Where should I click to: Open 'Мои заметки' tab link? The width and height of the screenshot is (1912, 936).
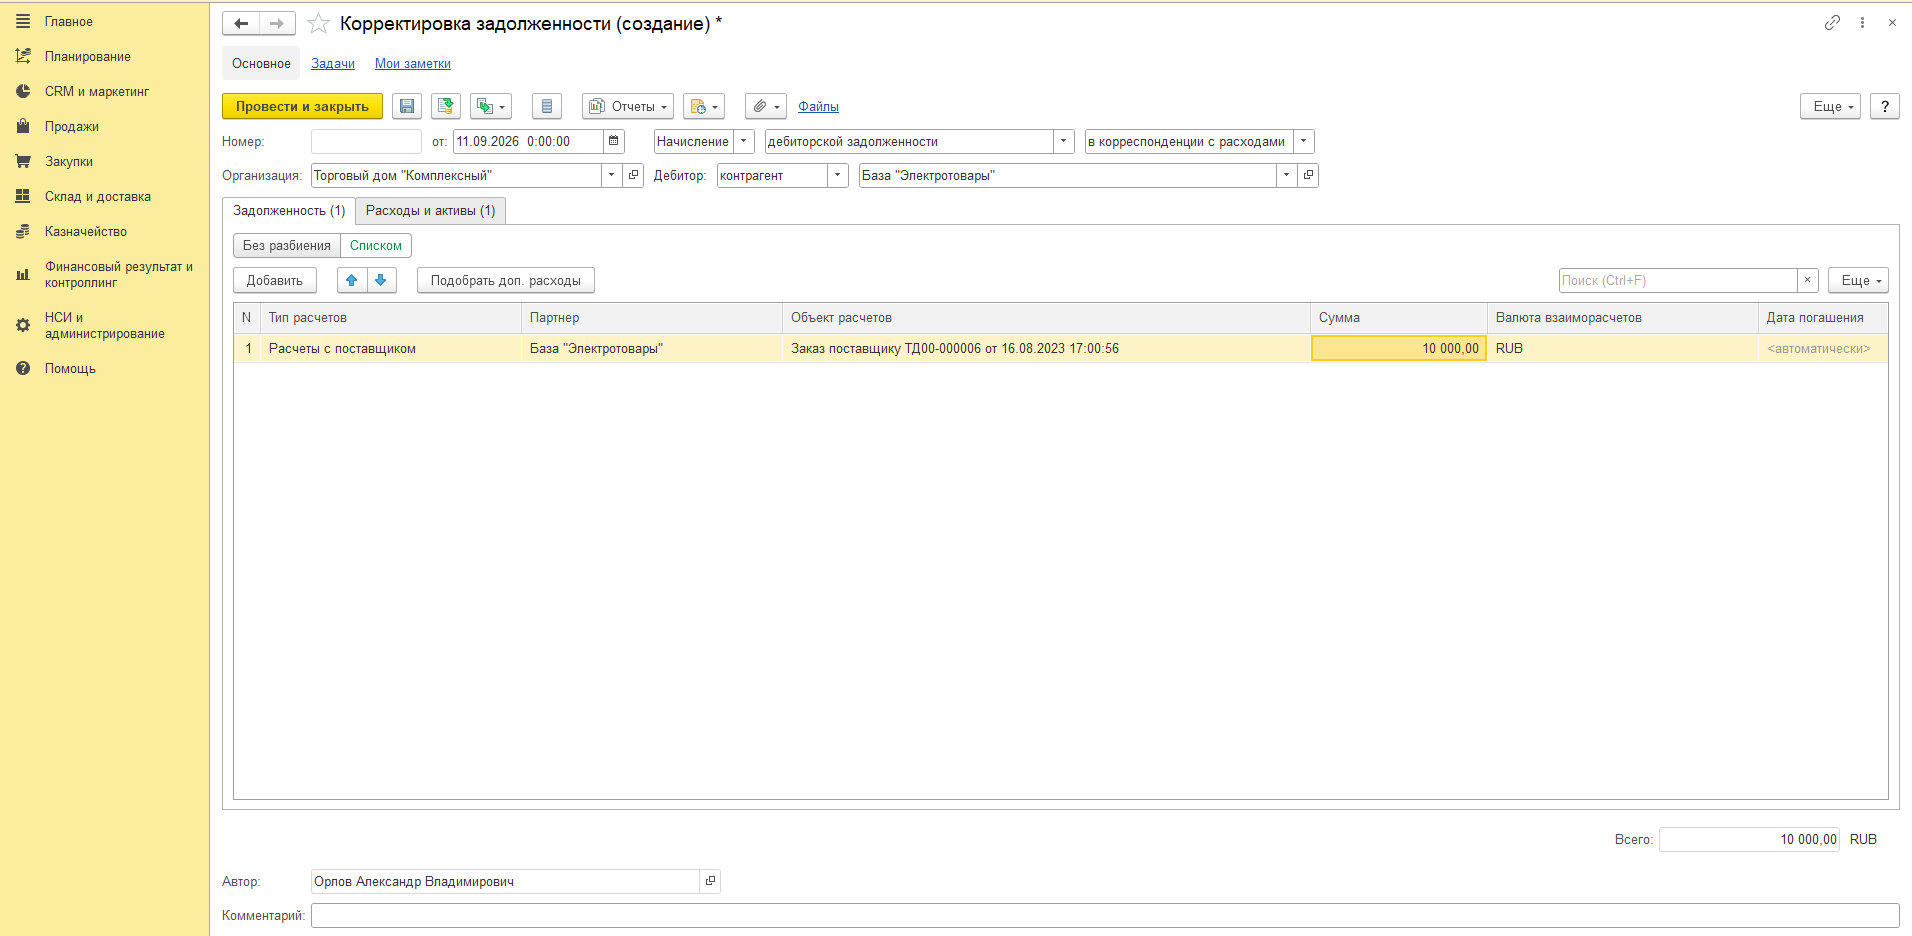pos(413,63)
